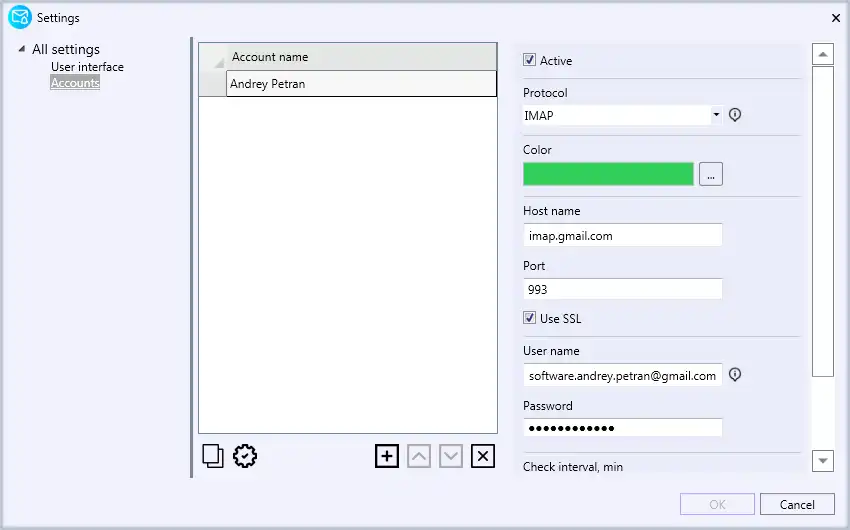Click the User name email field
850x530 pixels.
click(622, 375)
